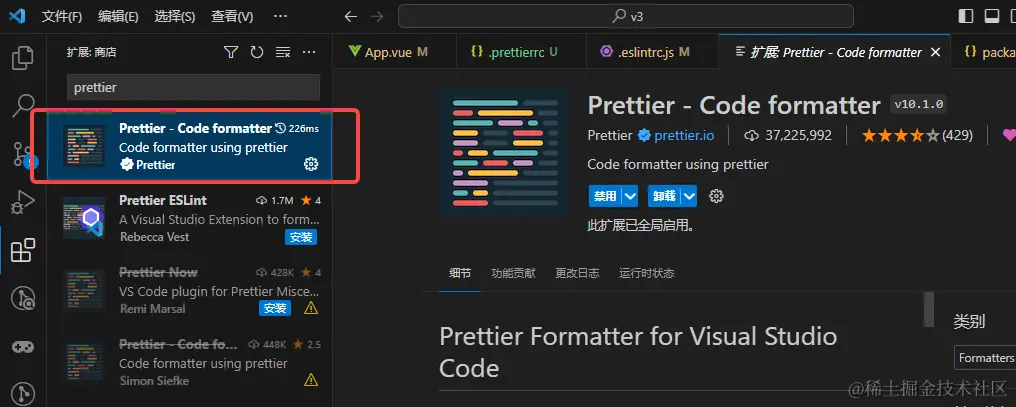
Task: Click the pink heart sponsor icon
Action: click(x=1008, y=135)
